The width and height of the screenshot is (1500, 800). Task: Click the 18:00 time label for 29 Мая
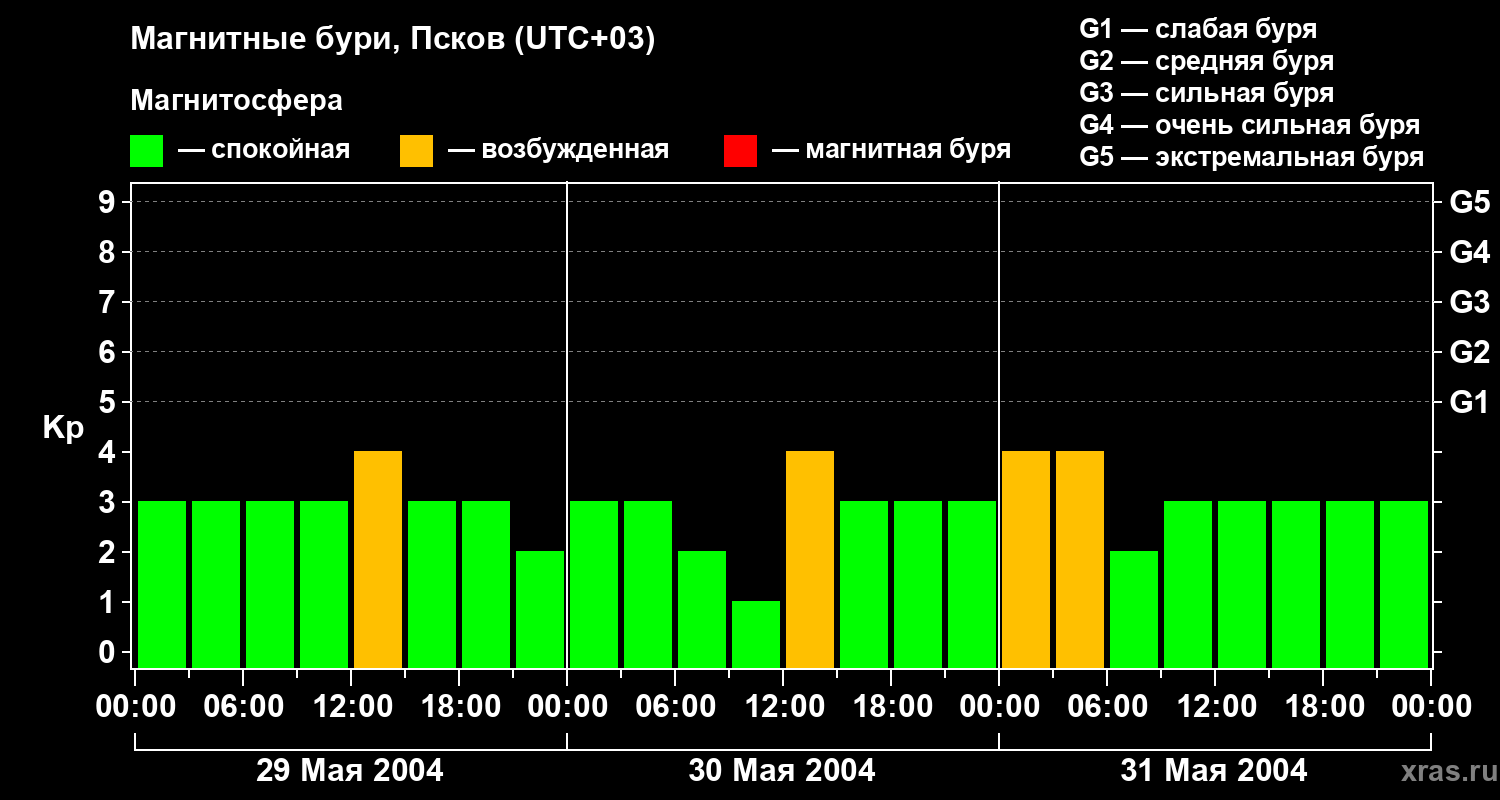pyautogui.click(x=459, y=706)
